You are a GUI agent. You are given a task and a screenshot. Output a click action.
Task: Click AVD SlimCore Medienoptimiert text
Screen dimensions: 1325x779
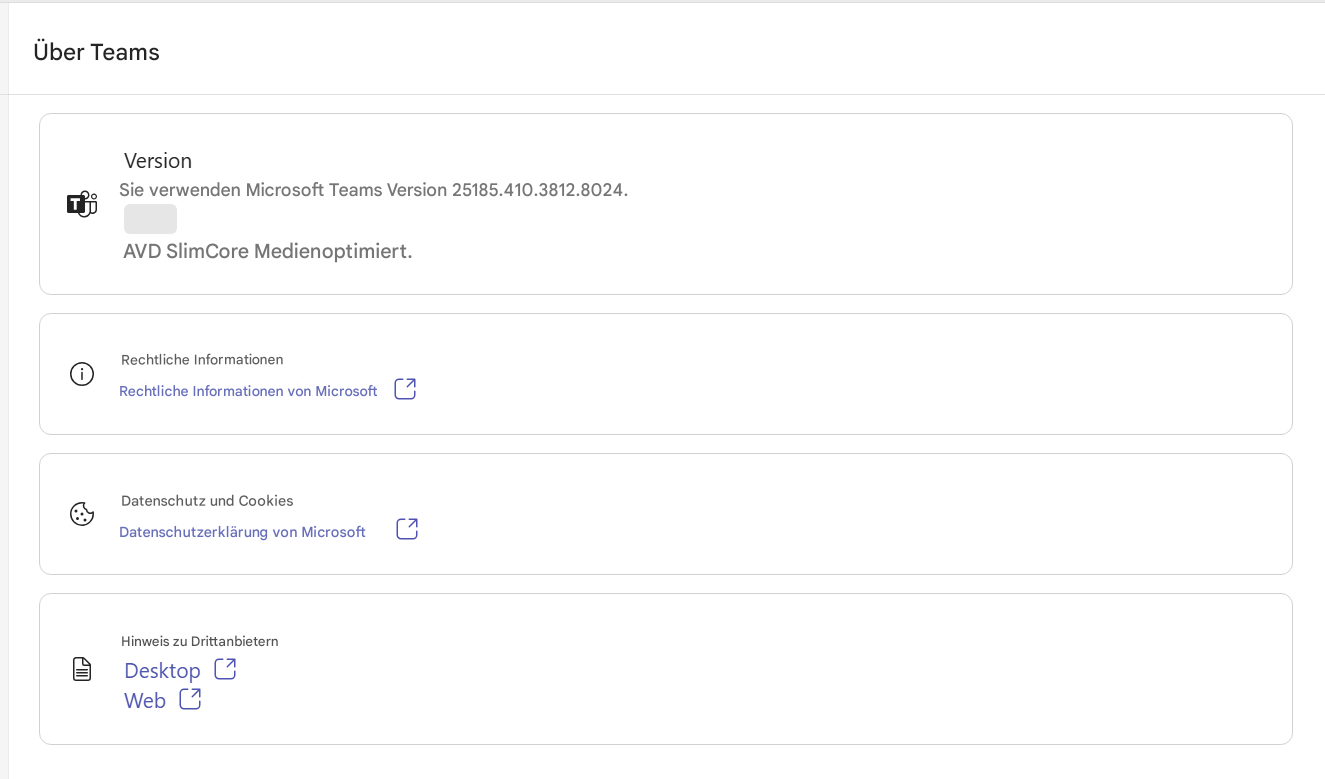[268, 251]
